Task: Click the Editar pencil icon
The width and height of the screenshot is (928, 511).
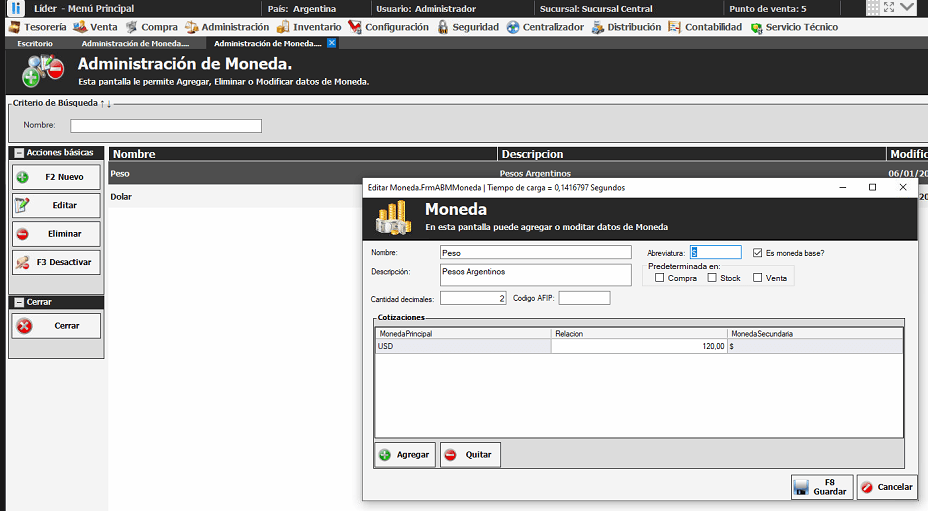Action: pyautogui.click(x=23, y=205)
